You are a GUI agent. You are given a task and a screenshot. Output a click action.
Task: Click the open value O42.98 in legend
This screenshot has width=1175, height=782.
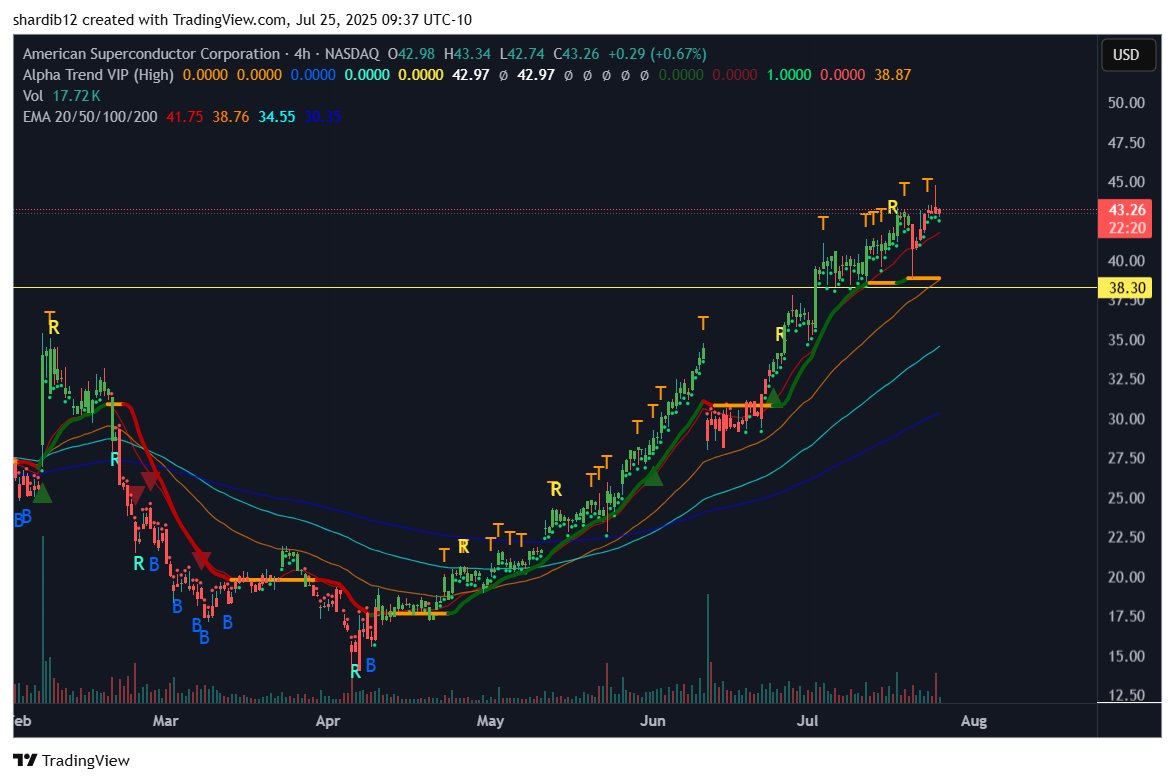point(411,54)
